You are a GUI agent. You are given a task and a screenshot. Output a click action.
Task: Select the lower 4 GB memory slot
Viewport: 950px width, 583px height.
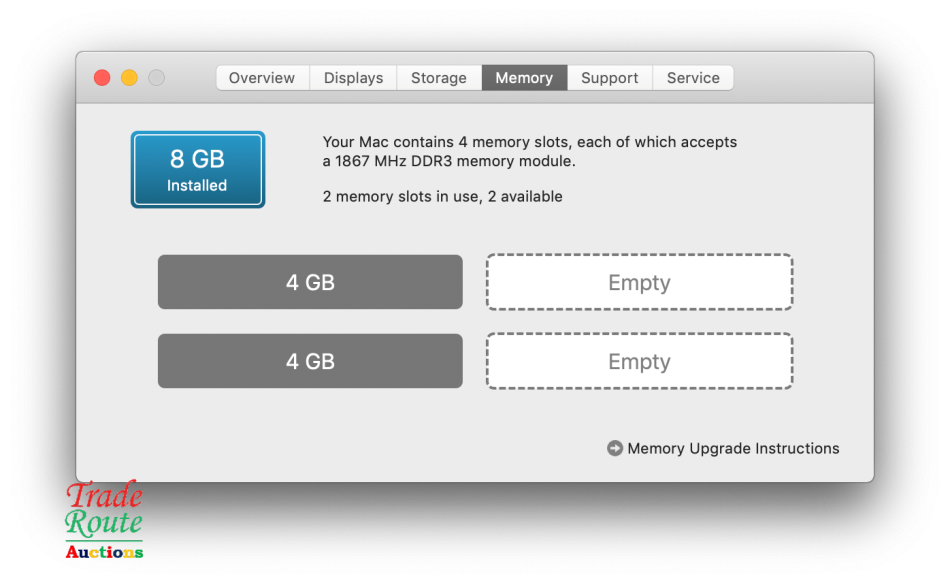[310, 361]
